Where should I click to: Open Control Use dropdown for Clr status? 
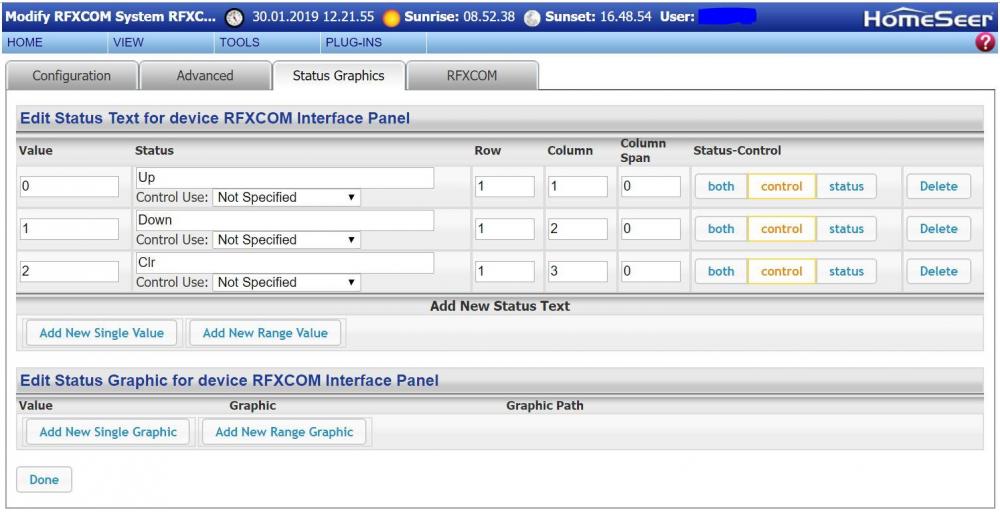(x=287, y=283)
